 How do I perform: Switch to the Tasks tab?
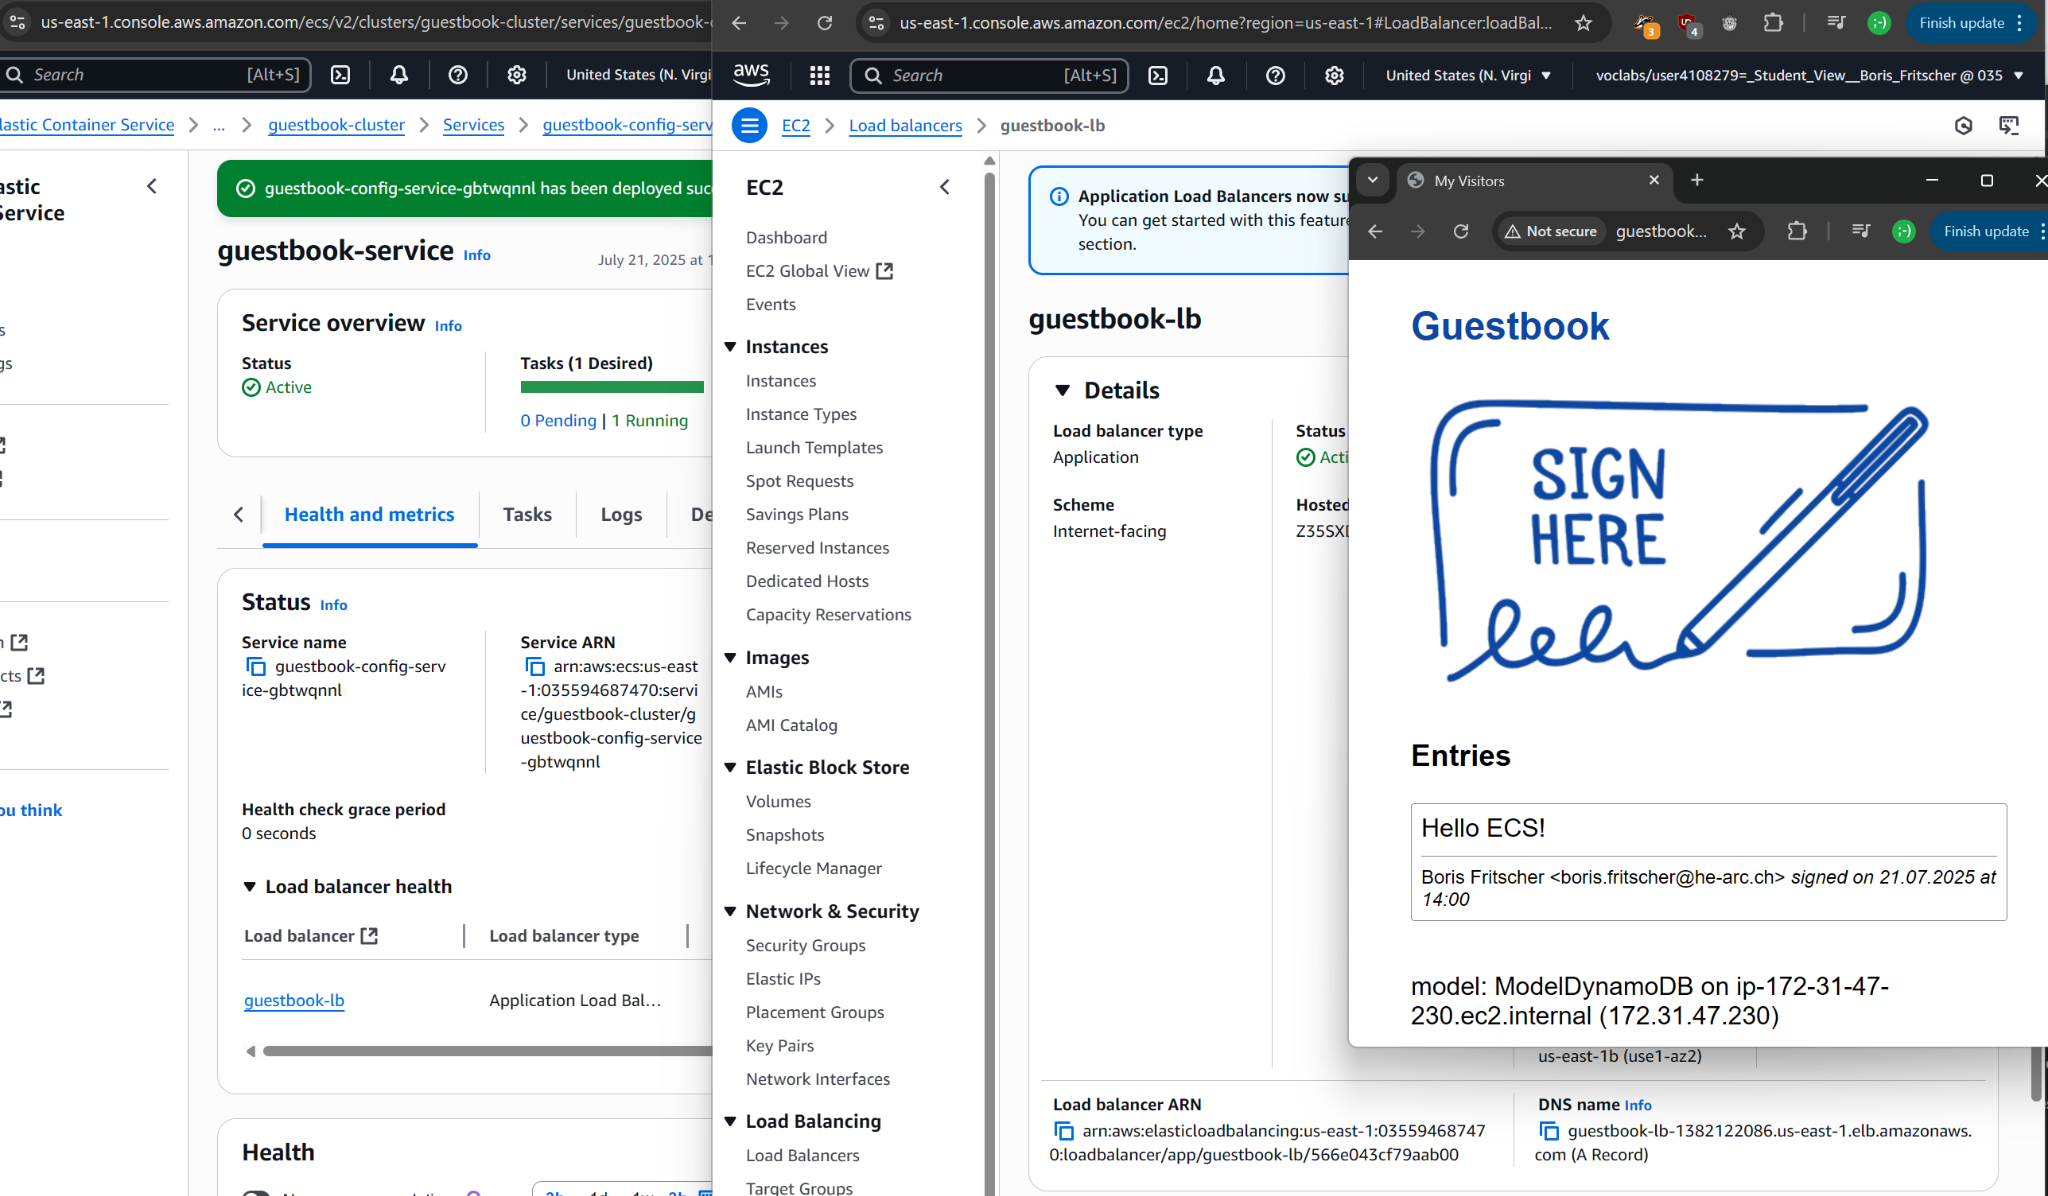click(527, 514)
